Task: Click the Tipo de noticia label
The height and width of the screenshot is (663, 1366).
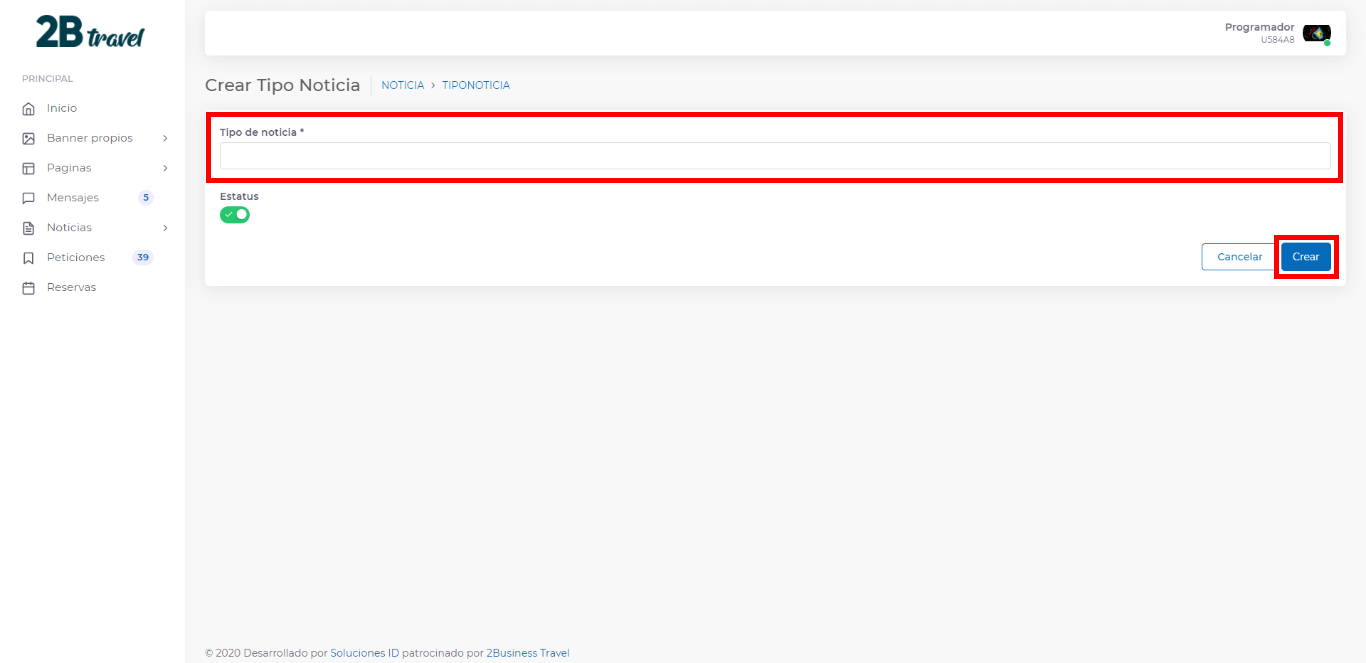Action: (x=262, y=132)
